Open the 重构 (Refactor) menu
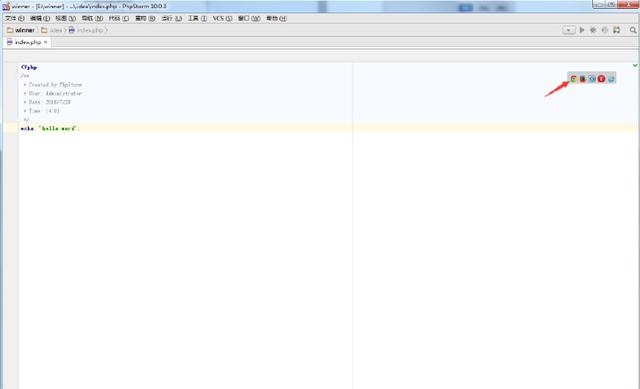The height and width of the screenshot is (389, 640). coord(145,18)
